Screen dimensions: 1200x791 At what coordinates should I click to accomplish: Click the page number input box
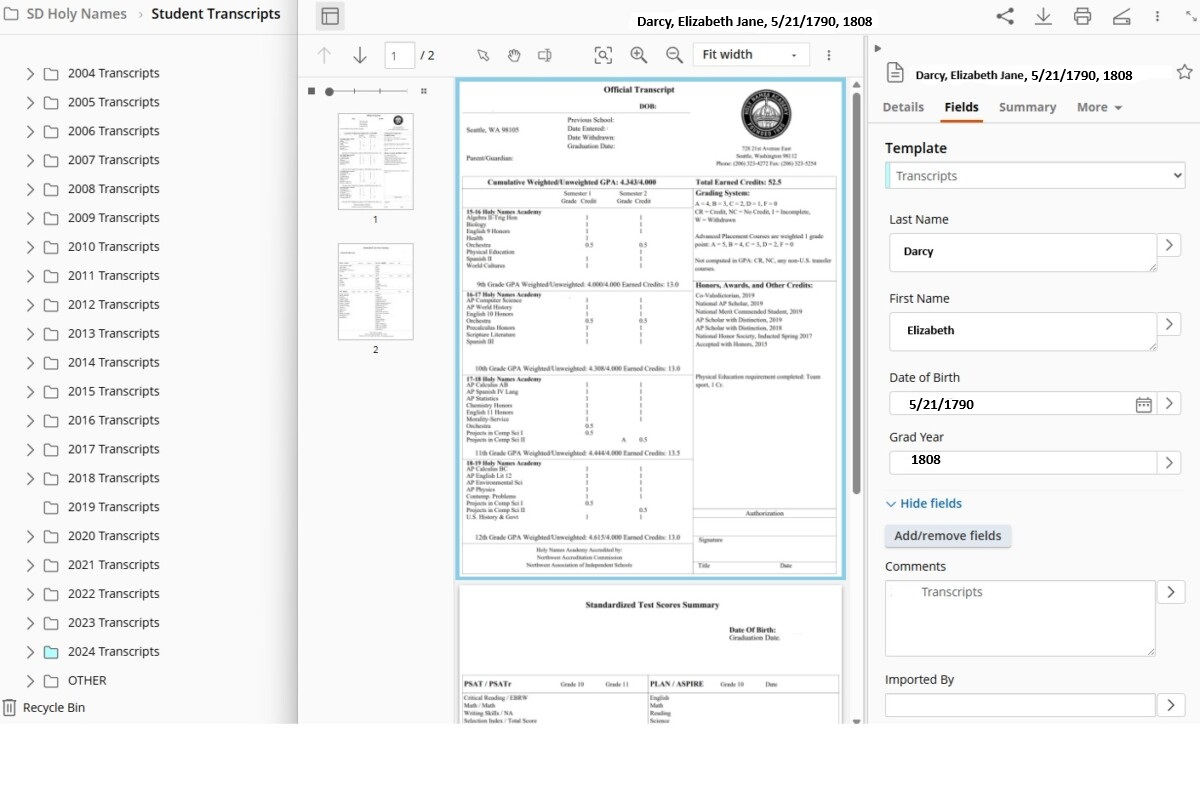(398, 56)
